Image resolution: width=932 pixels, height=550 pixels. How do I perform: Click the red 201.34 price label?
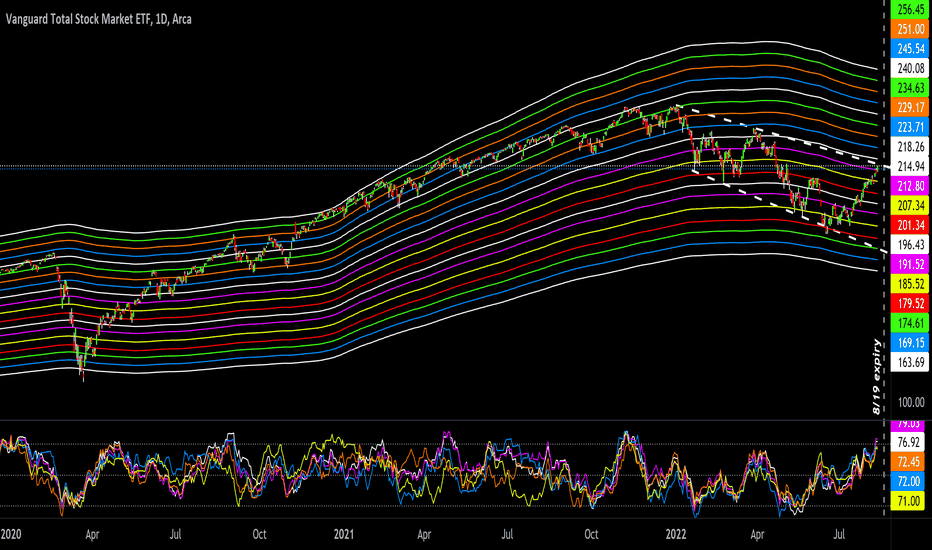click(x=911, y=225)
